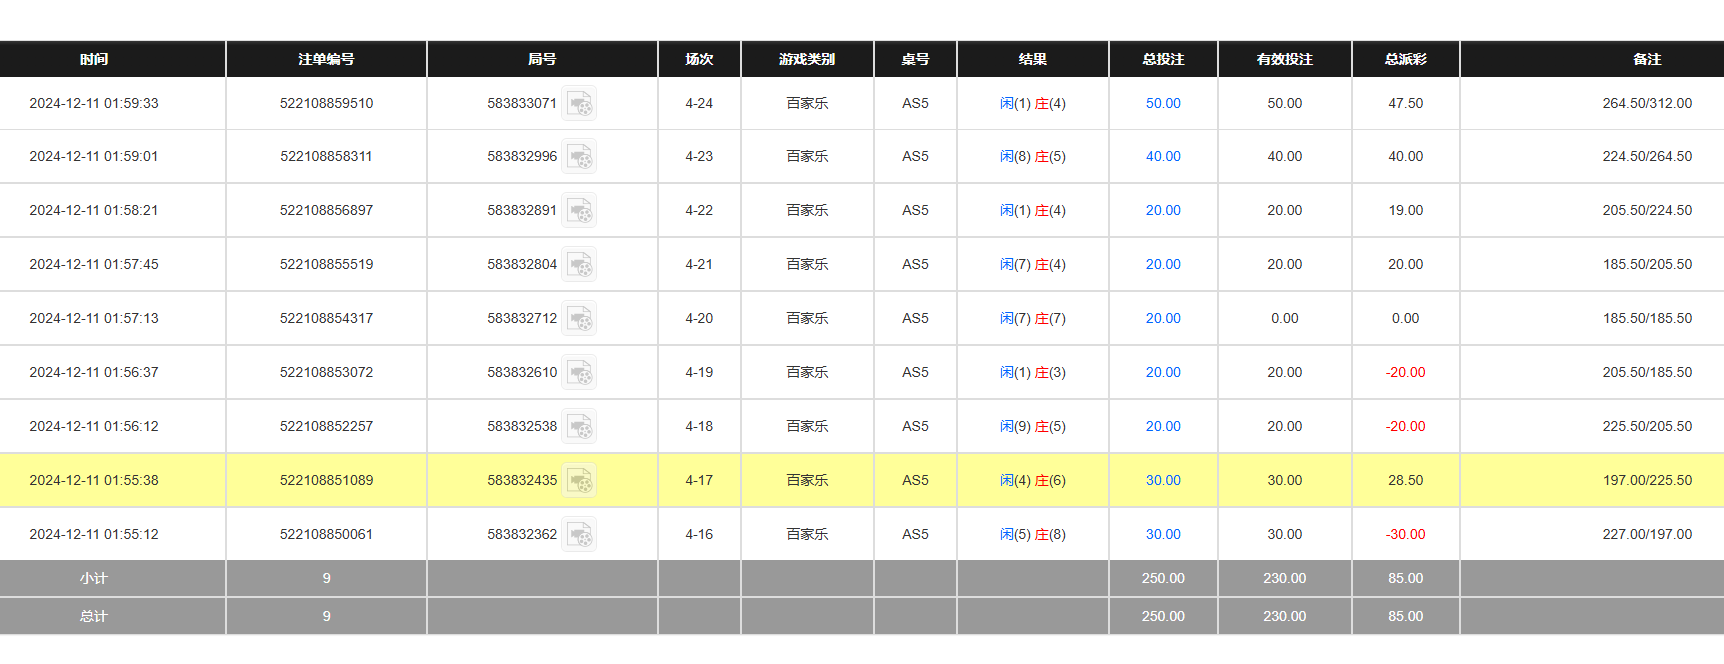Open replay icon for round 583832891

(x=579, y=211)
